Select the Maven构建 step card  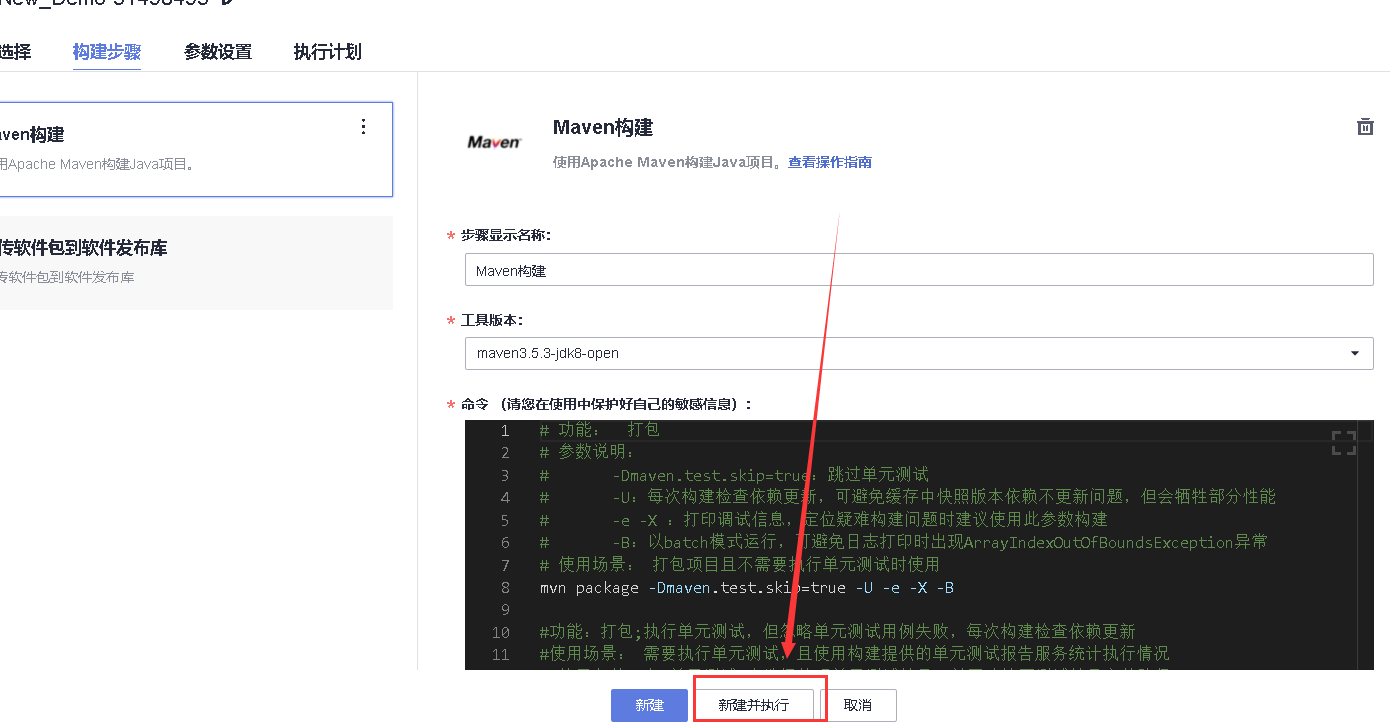tap(196, 149)
